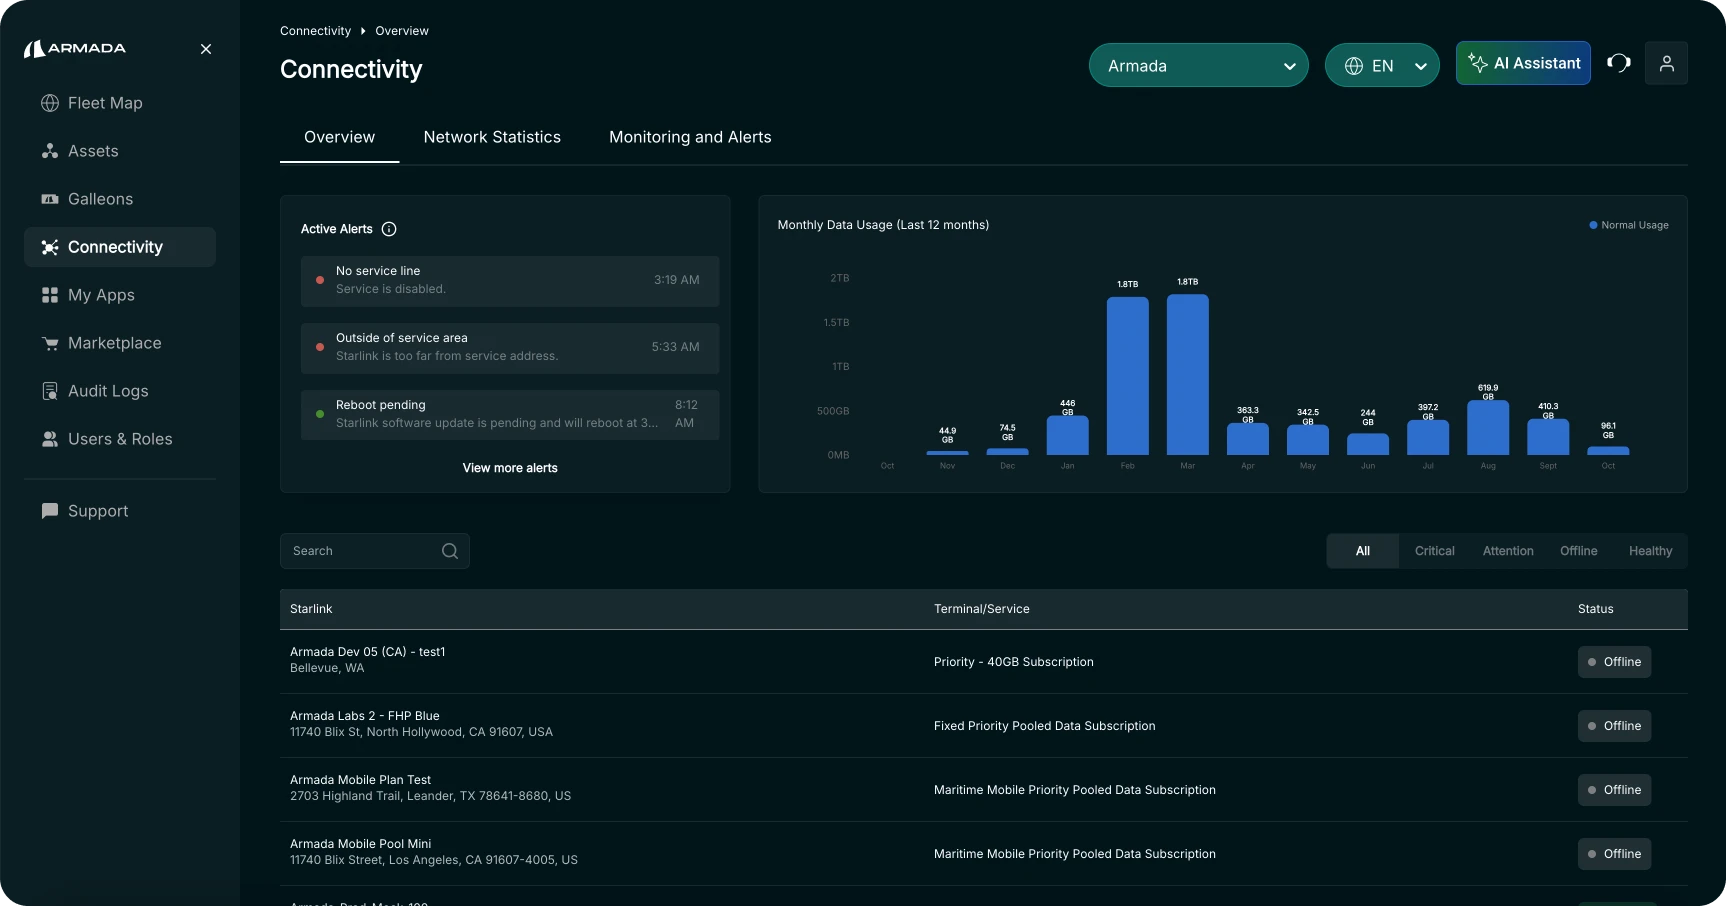Viewport: 1726px width, 906px height.
Task: Click the Starlink column header
Action: point(311,609)
